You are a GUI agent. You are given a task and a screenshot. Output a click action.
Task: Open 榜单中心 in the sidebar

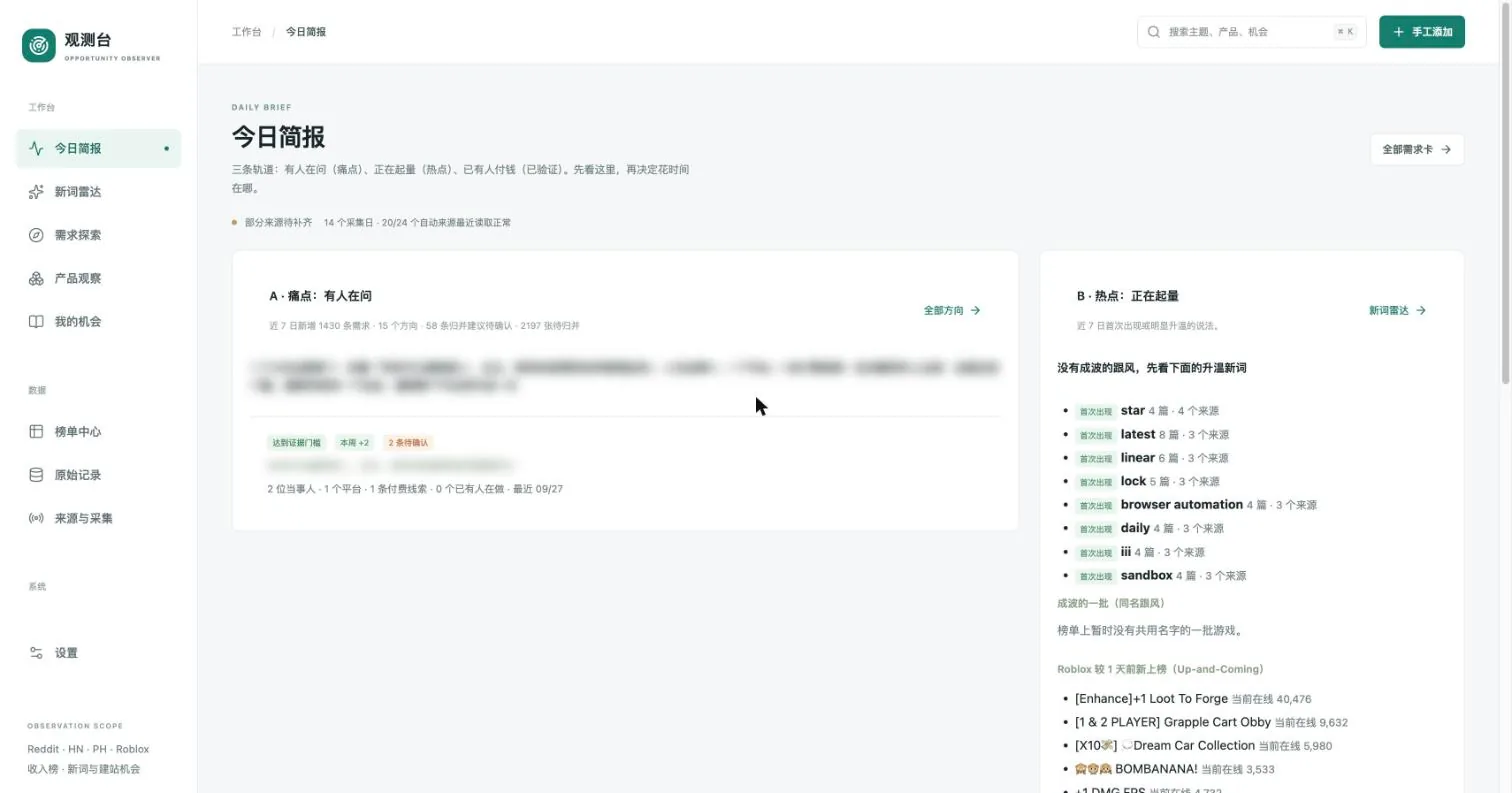pos(99,432)
